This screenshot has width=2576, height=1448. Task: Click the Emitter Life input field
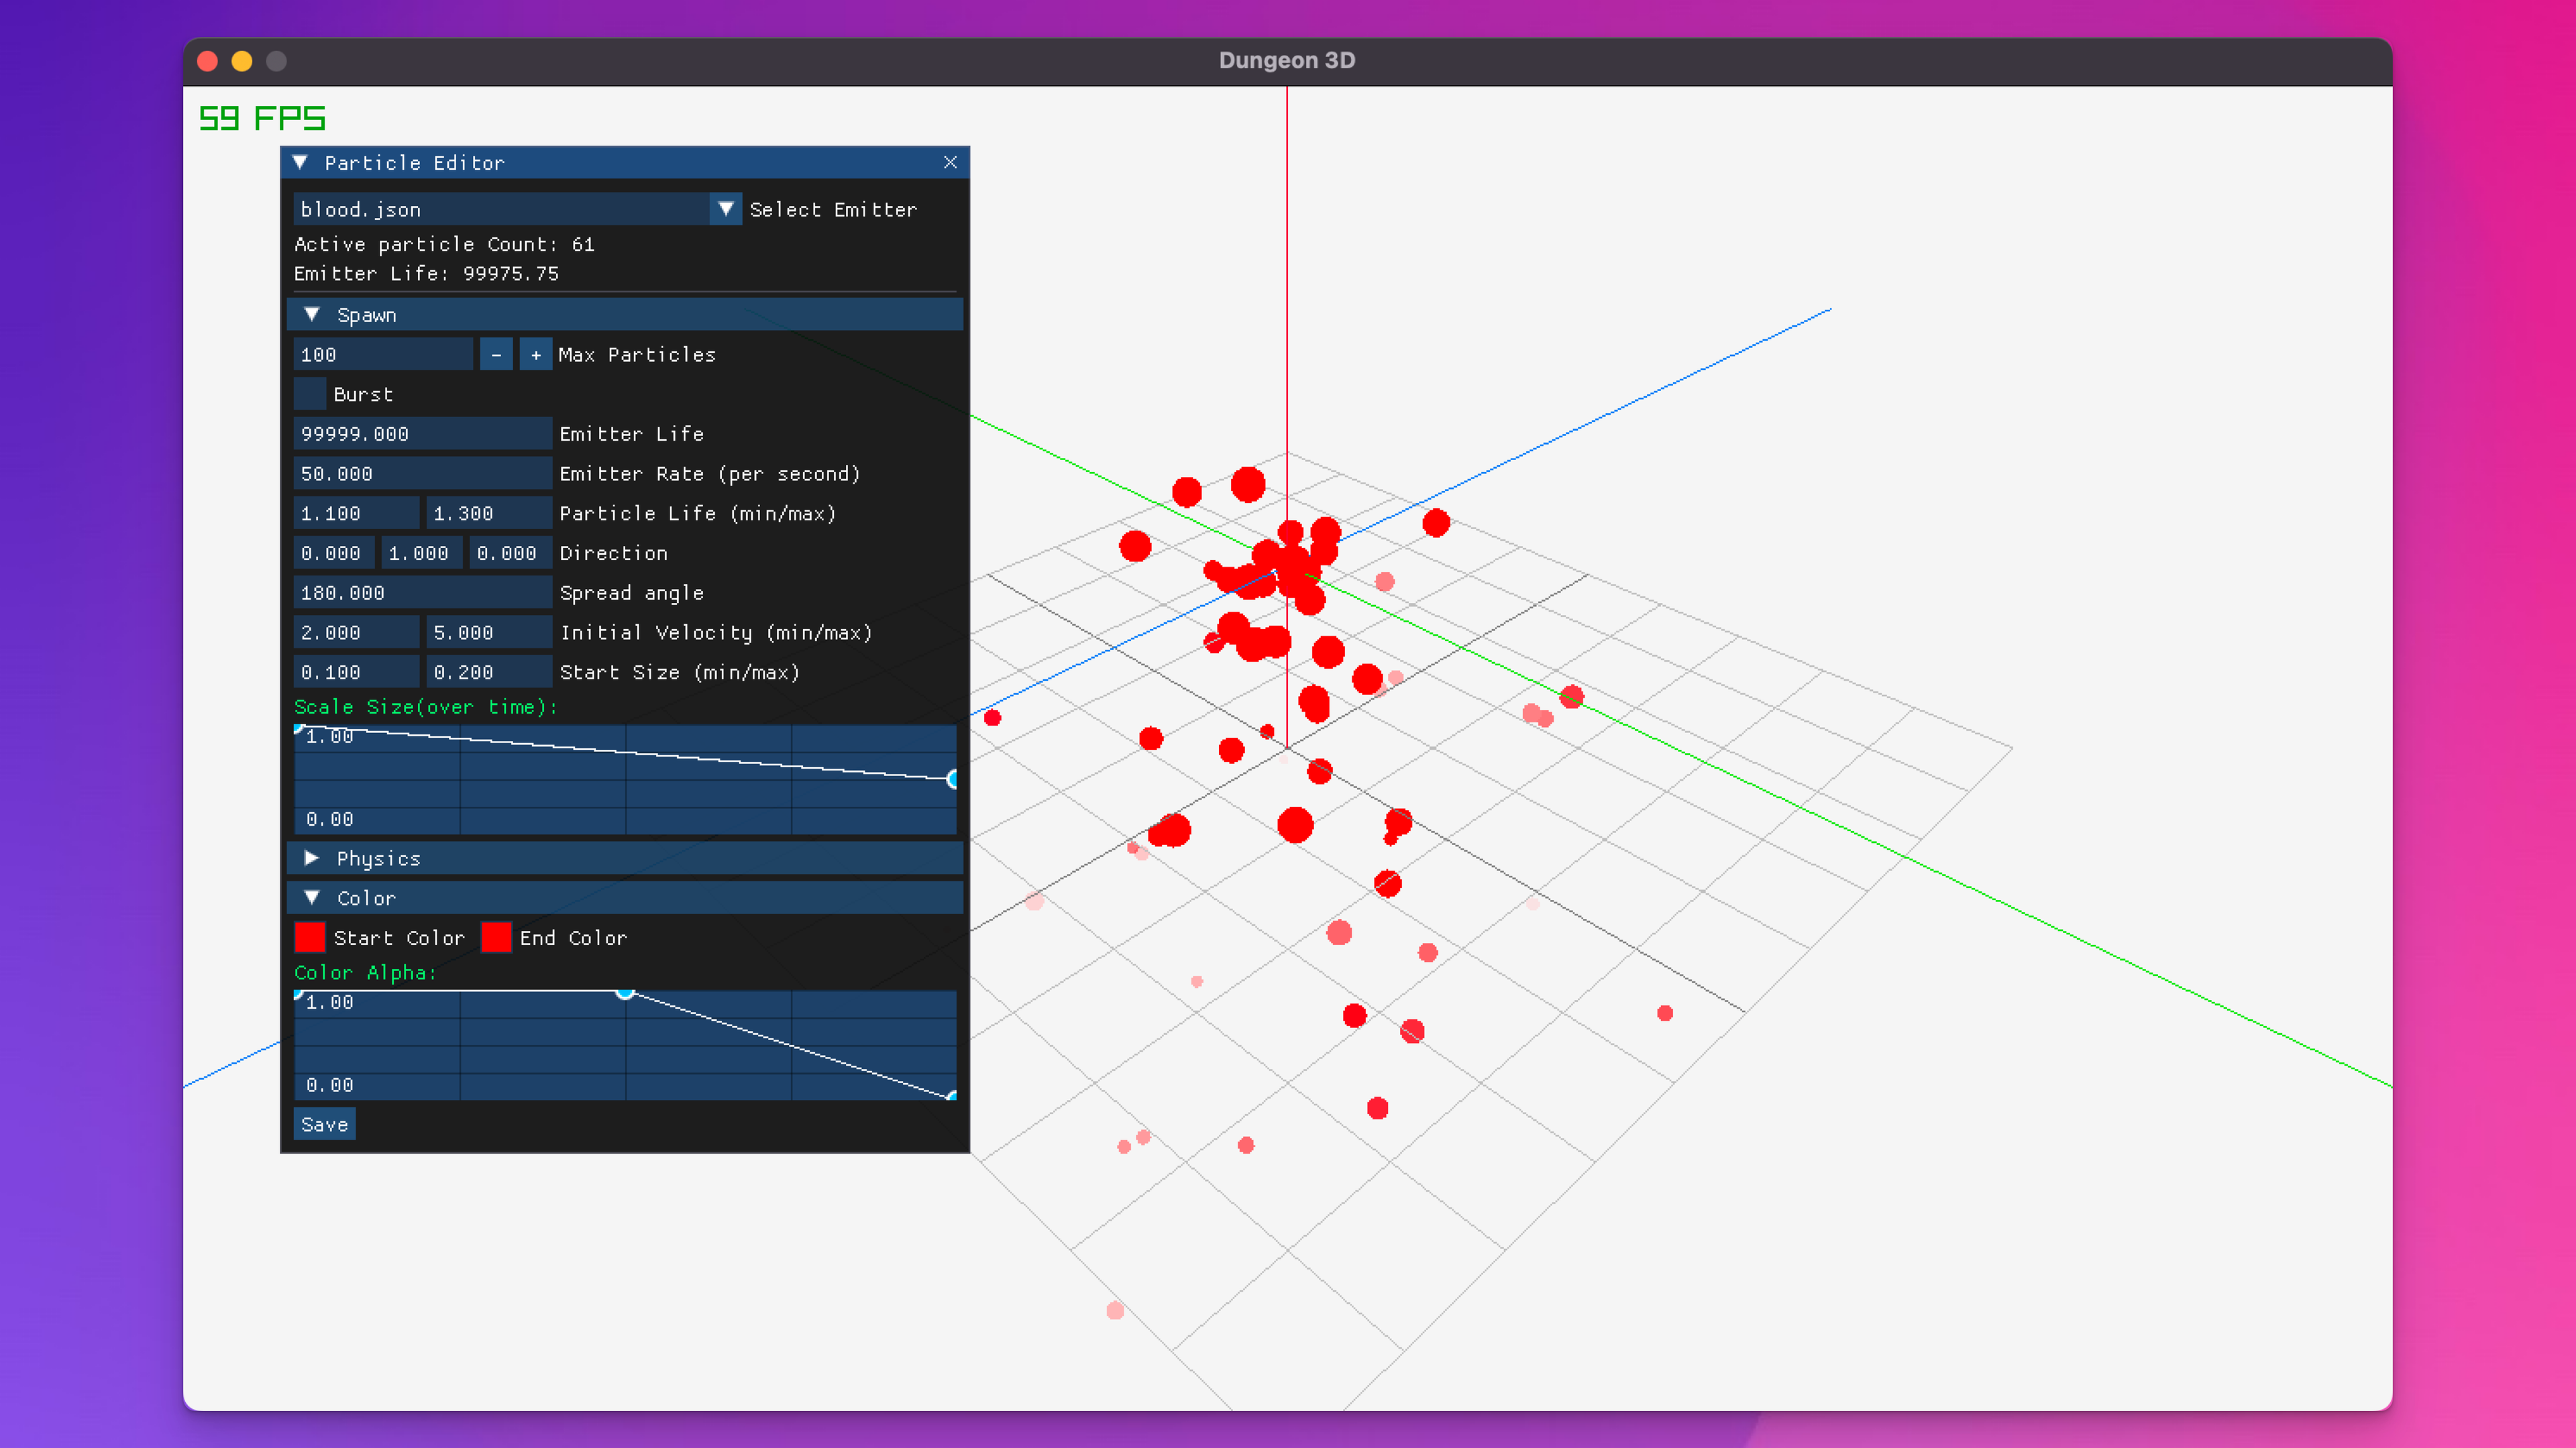[421, 434]
